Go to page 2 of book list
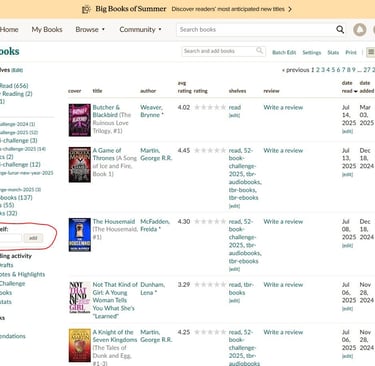This screenshot has height=366, width=375. [x=318, y=70]
